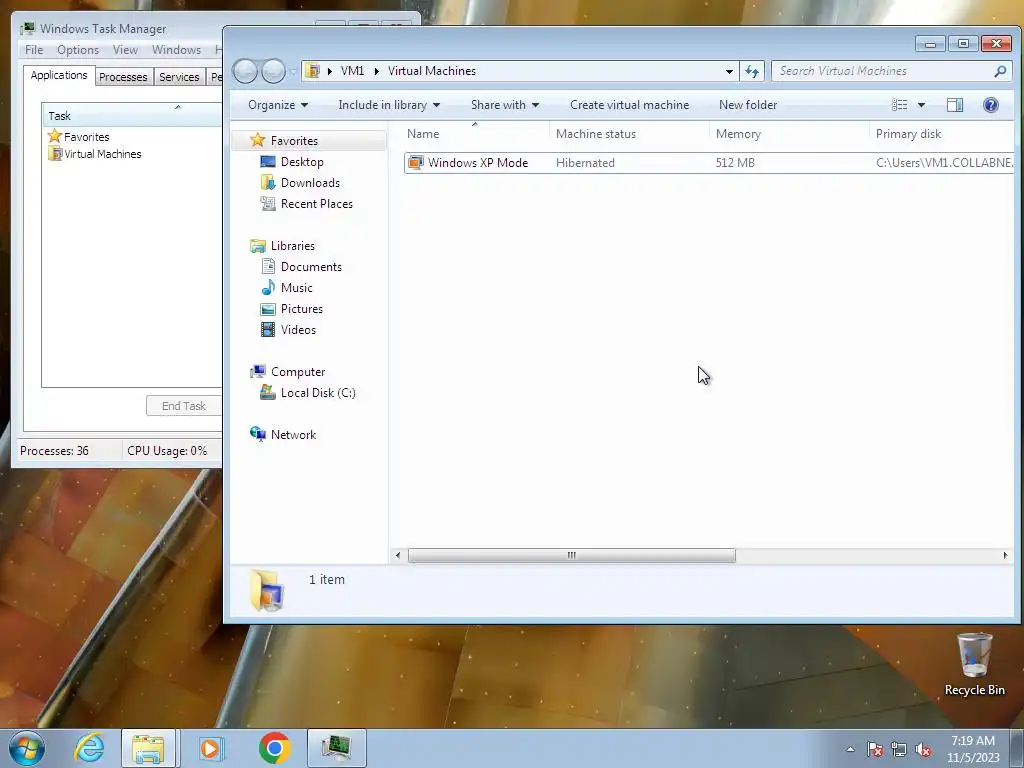This screenshot has width=1024, height=768.
Task: Click the horizontal scrollbar right arrow
Action: coord(1005,555)
